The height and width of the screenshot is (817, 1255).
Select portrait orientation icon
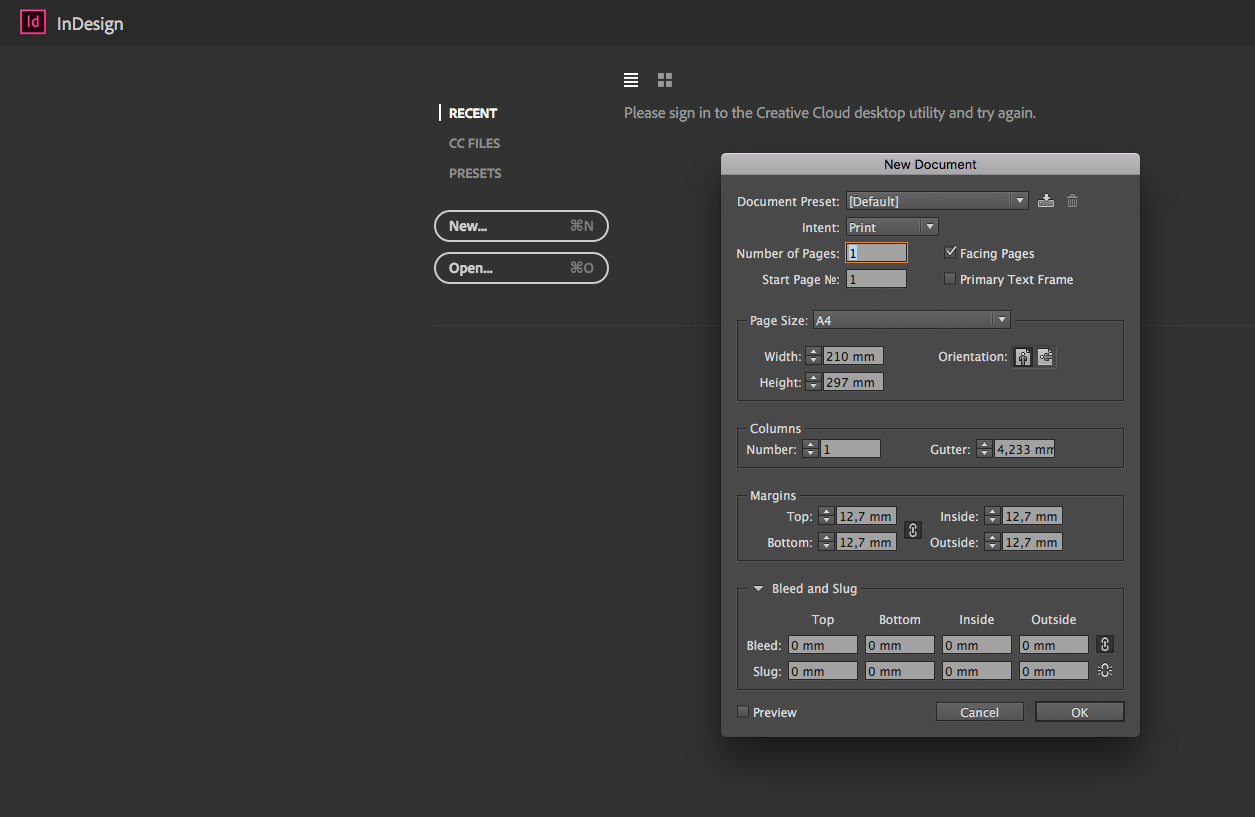click(x=1022, y=357)
